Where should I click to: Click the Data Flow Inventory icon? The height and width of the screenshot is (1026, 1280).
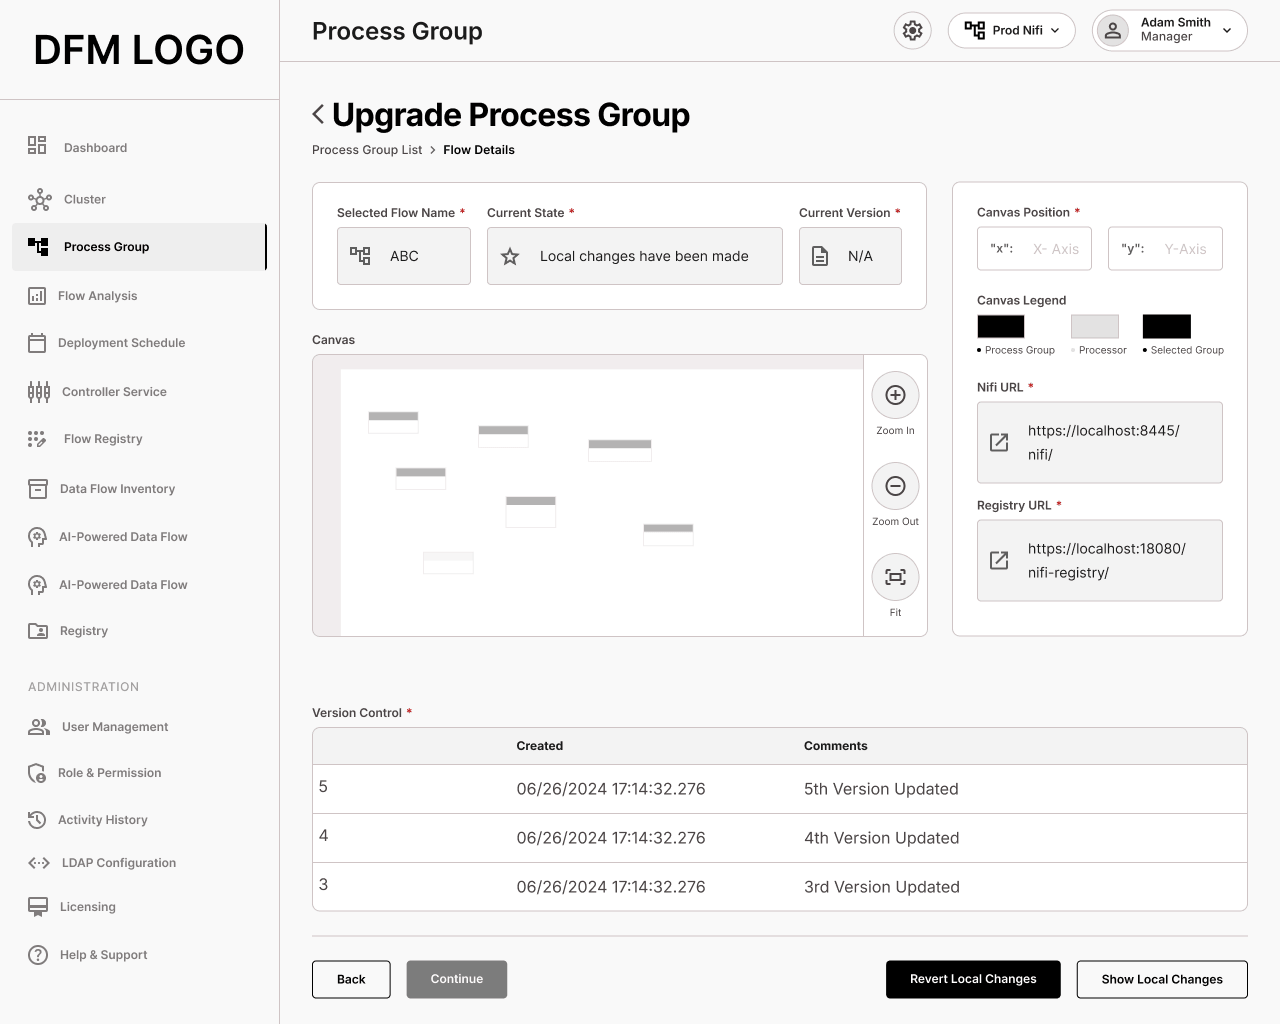38,489
